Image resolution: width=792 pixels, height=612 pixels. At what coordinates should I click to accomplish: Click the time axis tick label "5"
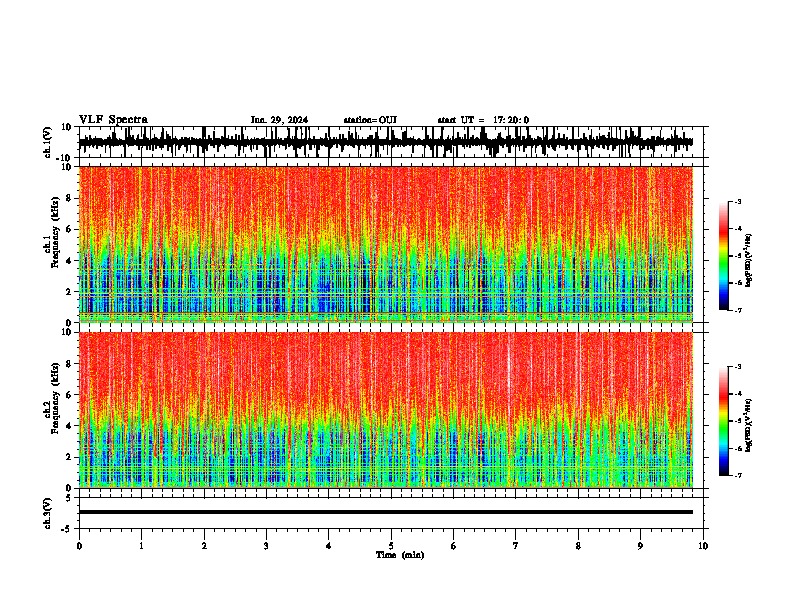tap(391, 546)
